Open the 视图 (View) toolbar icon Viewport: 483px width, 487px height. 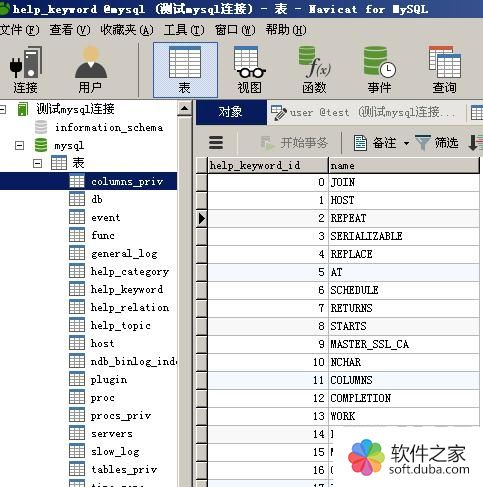click(x=250, y=70)
